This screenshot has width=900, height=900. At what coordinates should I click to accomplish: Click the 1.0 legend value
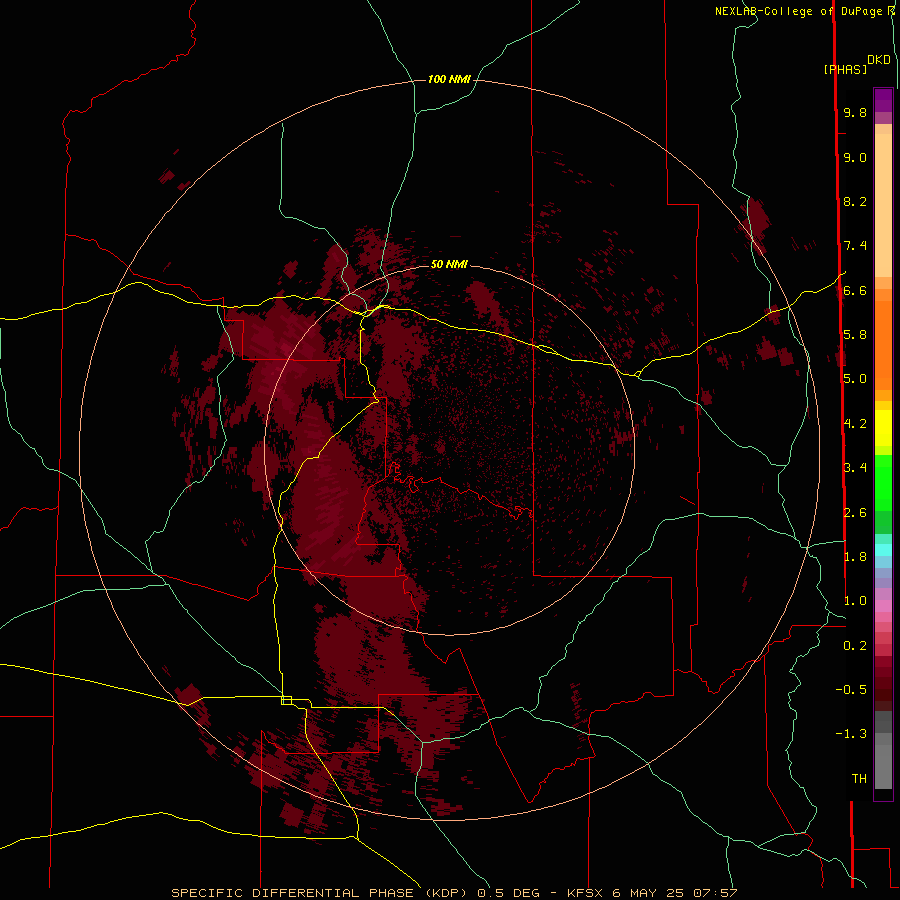click(x=855, y=600)
